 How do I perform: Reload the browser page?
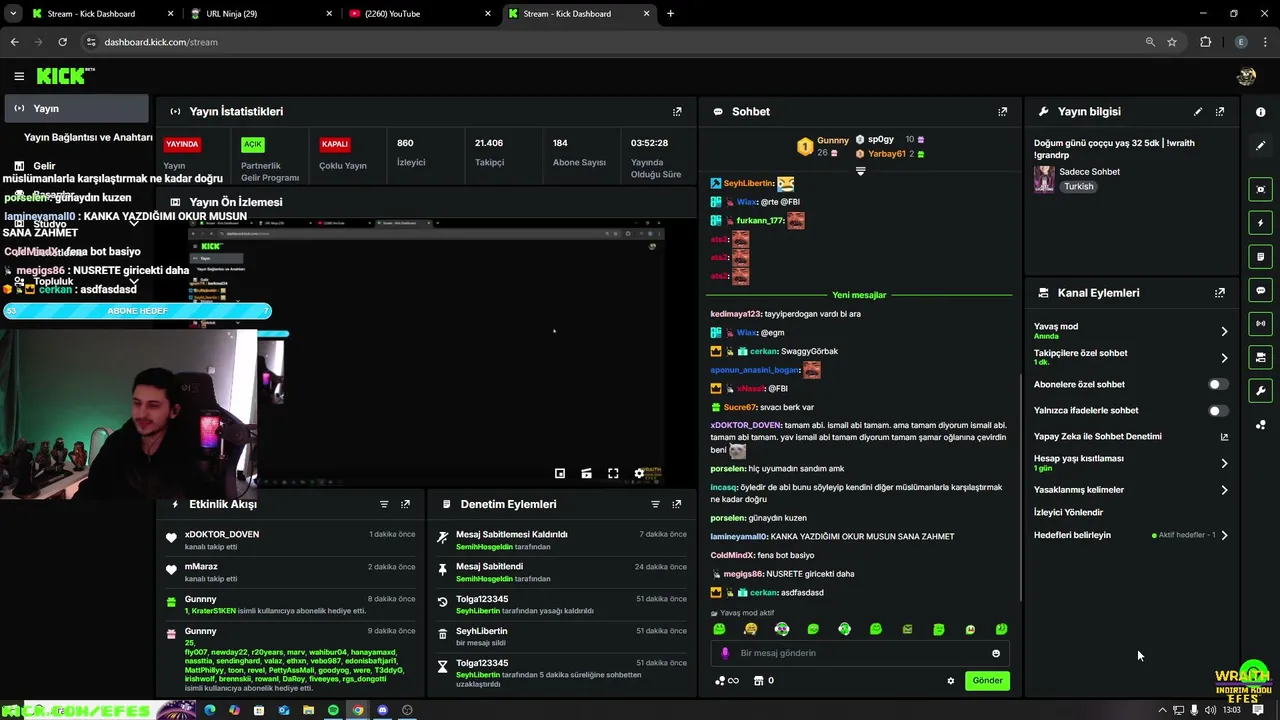(62, 42)
